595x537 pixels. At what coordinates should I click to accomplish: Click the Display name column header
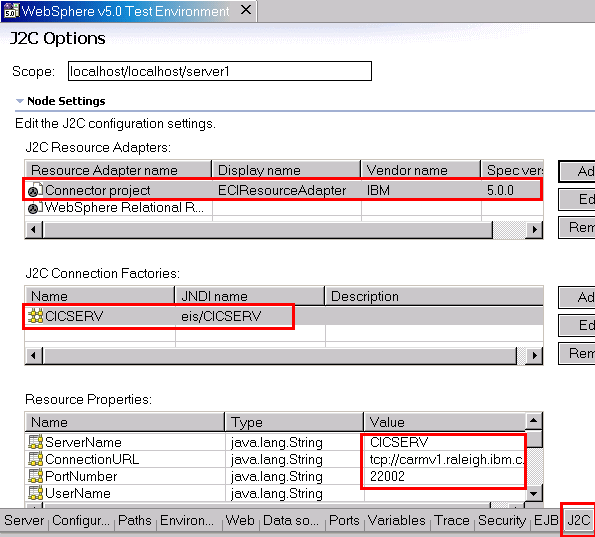(x=286, y=170)
